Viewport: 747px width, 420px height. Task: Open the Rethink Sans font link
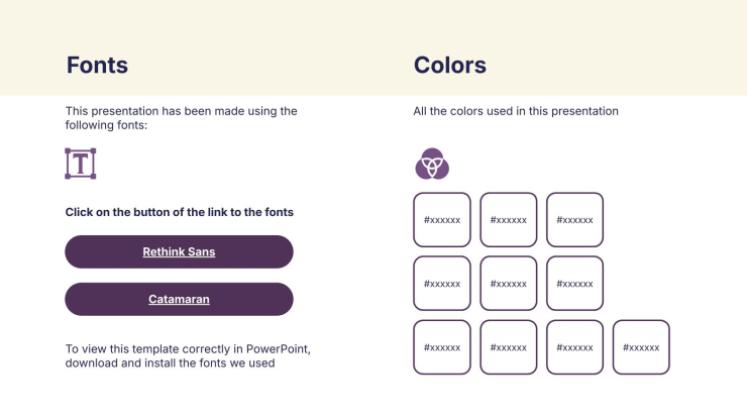179,252
